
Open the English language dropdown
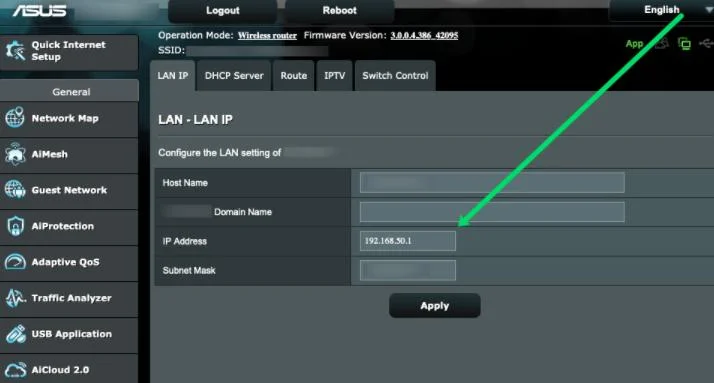click(662, 10)
